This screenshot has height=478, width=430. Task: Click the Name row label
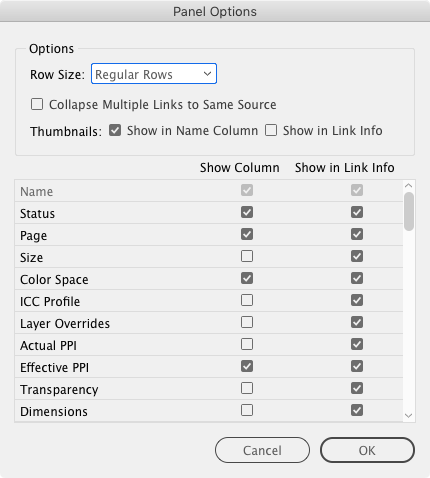36,191
